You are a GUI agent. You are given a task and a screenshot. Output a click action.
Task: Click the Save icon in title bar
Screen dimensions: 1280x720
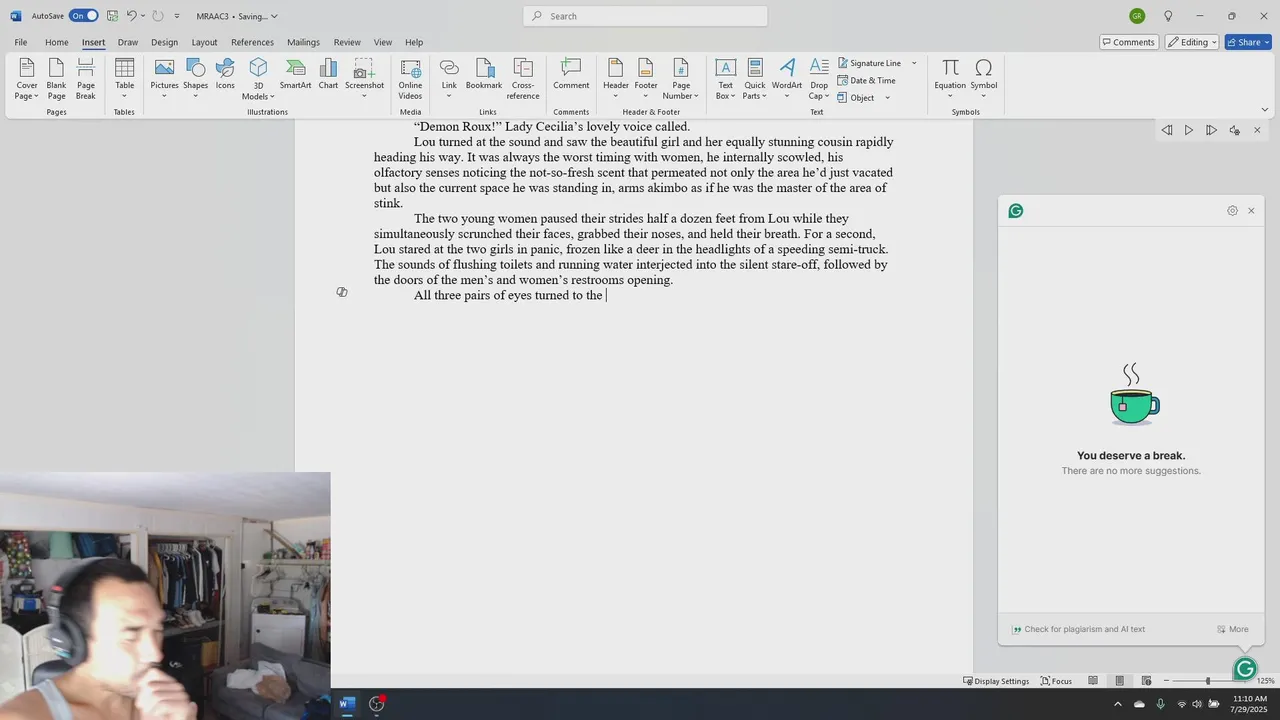[112, 16]
